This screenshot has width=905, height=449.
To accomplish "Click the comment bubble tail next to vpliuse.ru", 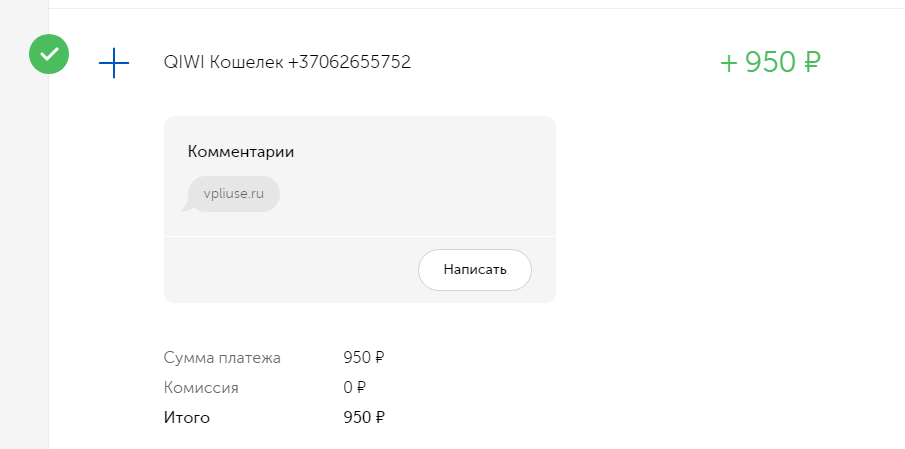I will pyautogui.click(x=186, y=206).
